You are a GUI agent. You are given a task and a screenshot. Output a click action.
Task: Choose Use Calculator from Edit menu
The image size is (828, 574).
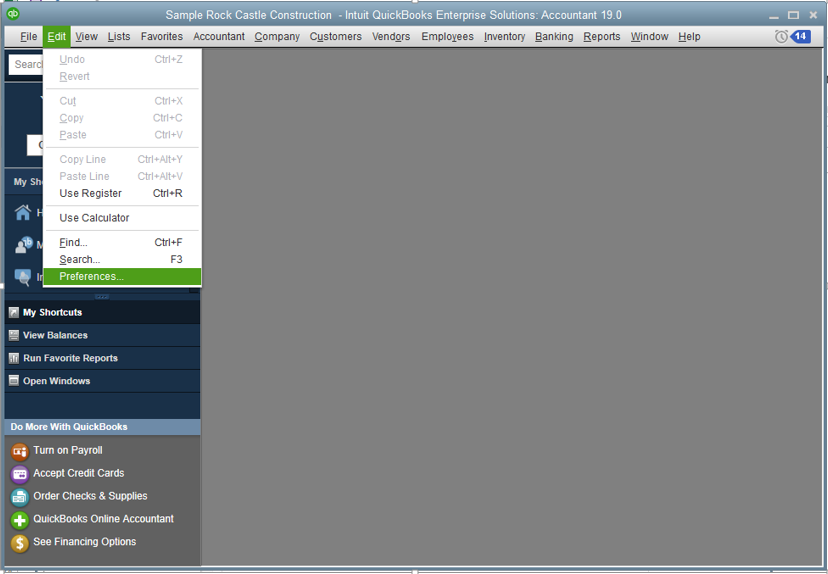click(122, 218)
